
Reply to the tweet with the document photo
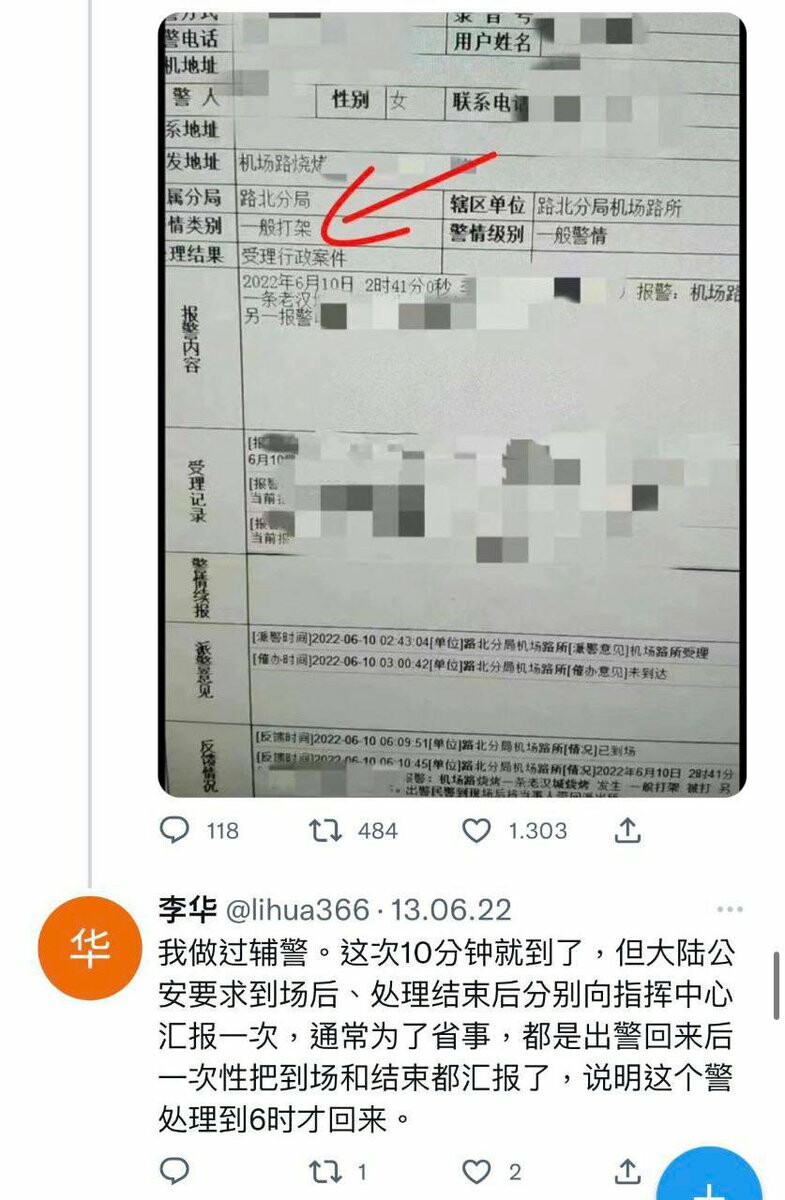pos(175,830)
